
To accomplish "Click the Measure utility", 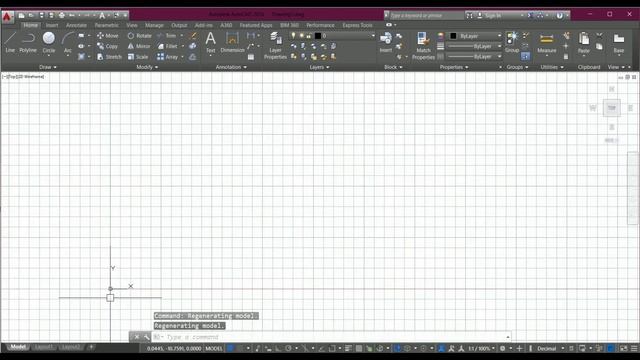I will click(x=547, y=43).
